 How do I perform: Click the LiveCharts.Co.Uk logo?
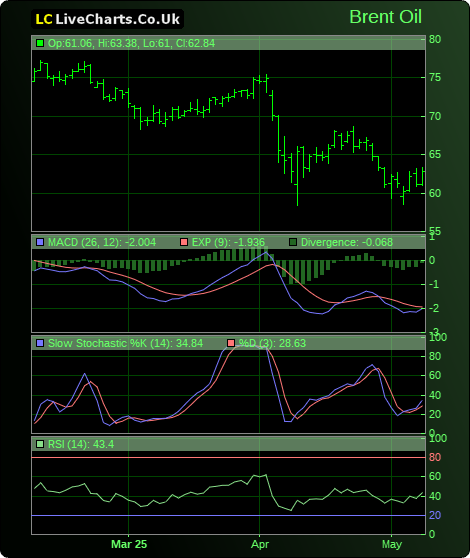pos(107,19)
